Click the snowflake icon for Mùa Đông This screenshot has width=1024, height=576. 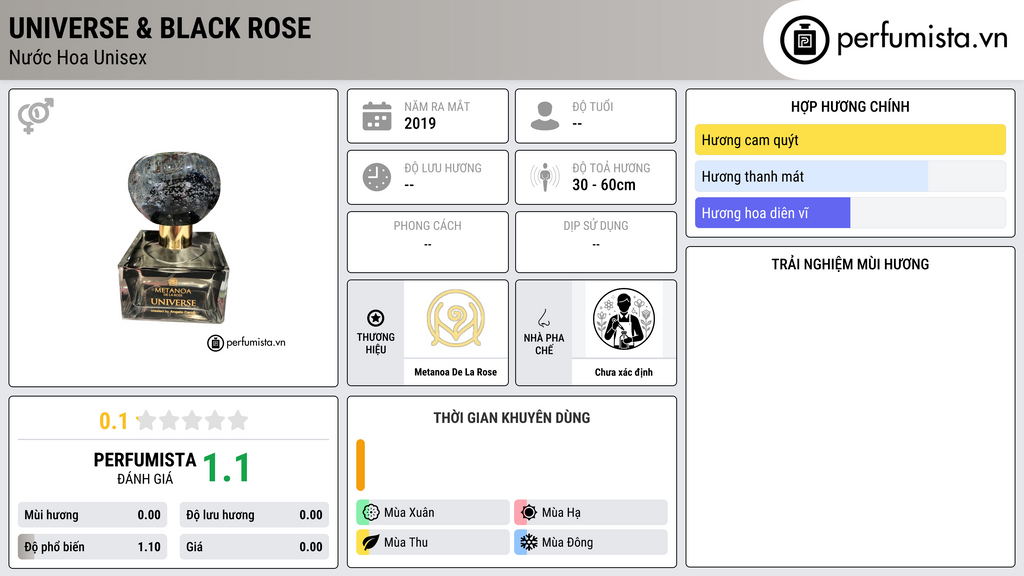coord(529,542)
